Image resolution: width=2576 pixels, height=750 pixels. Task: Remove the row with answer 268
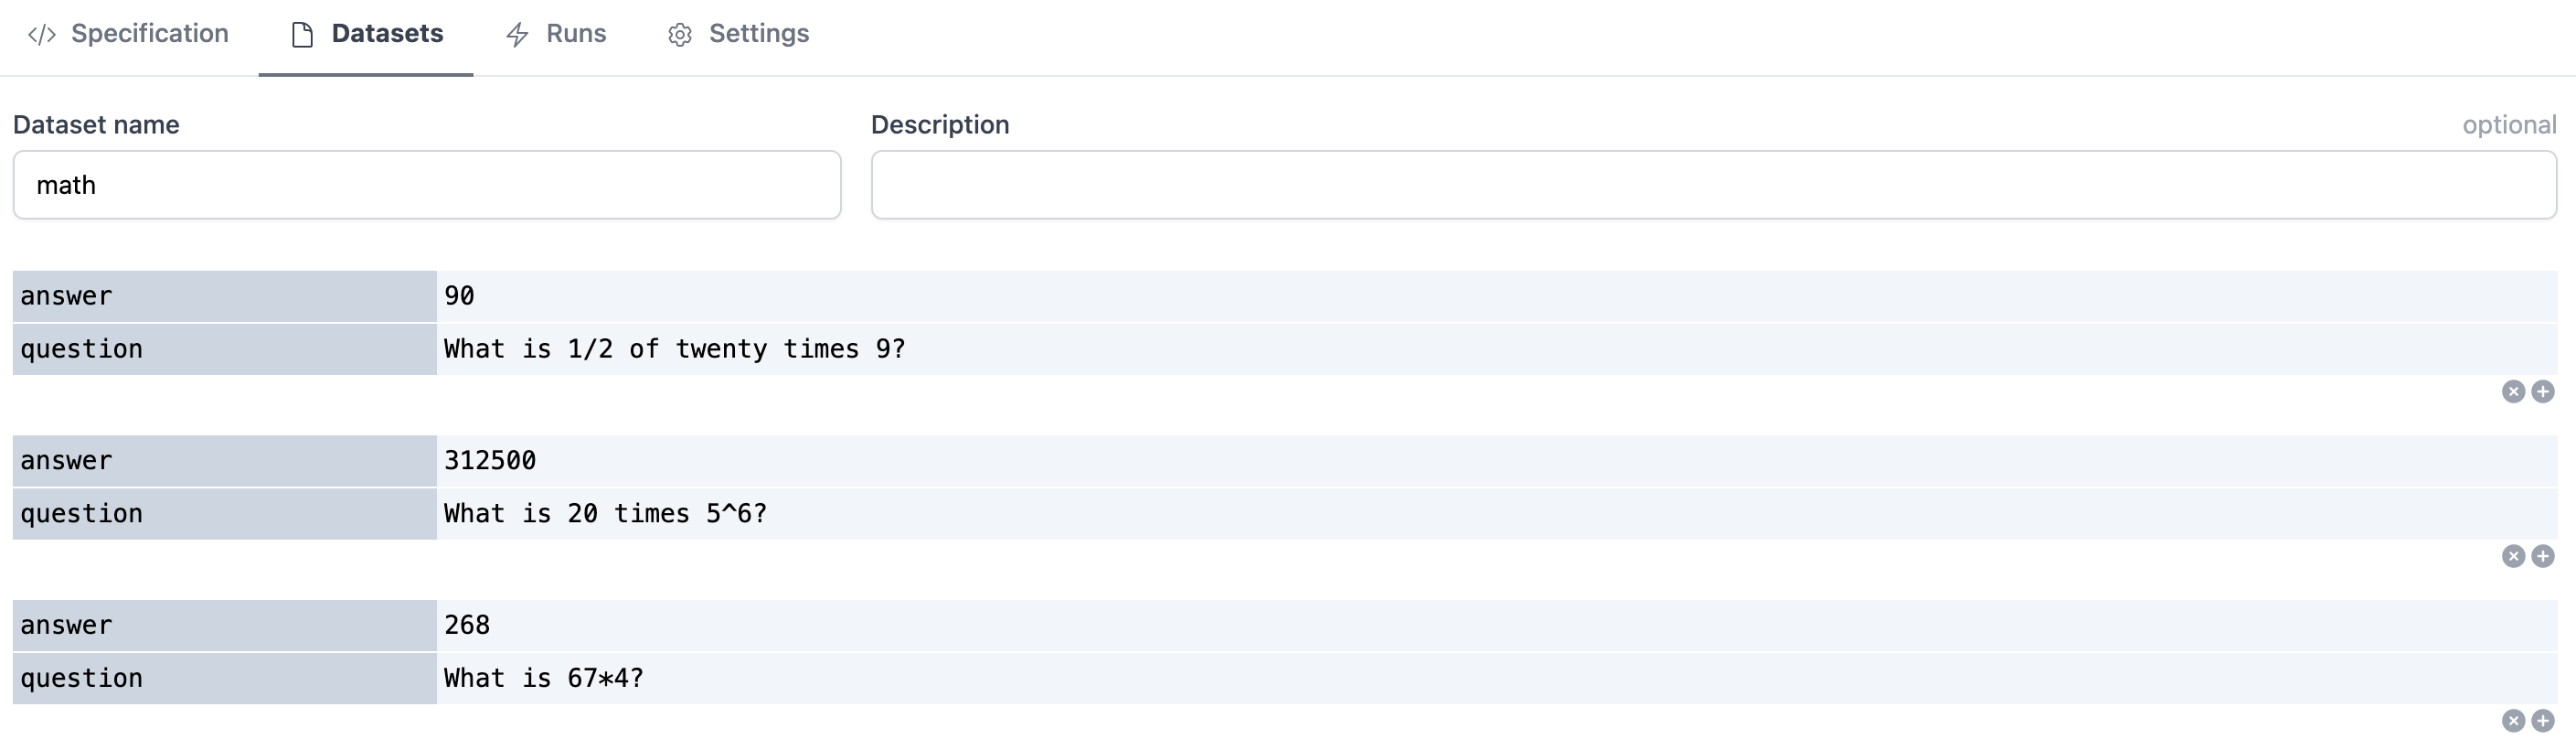pos(2513,721)
